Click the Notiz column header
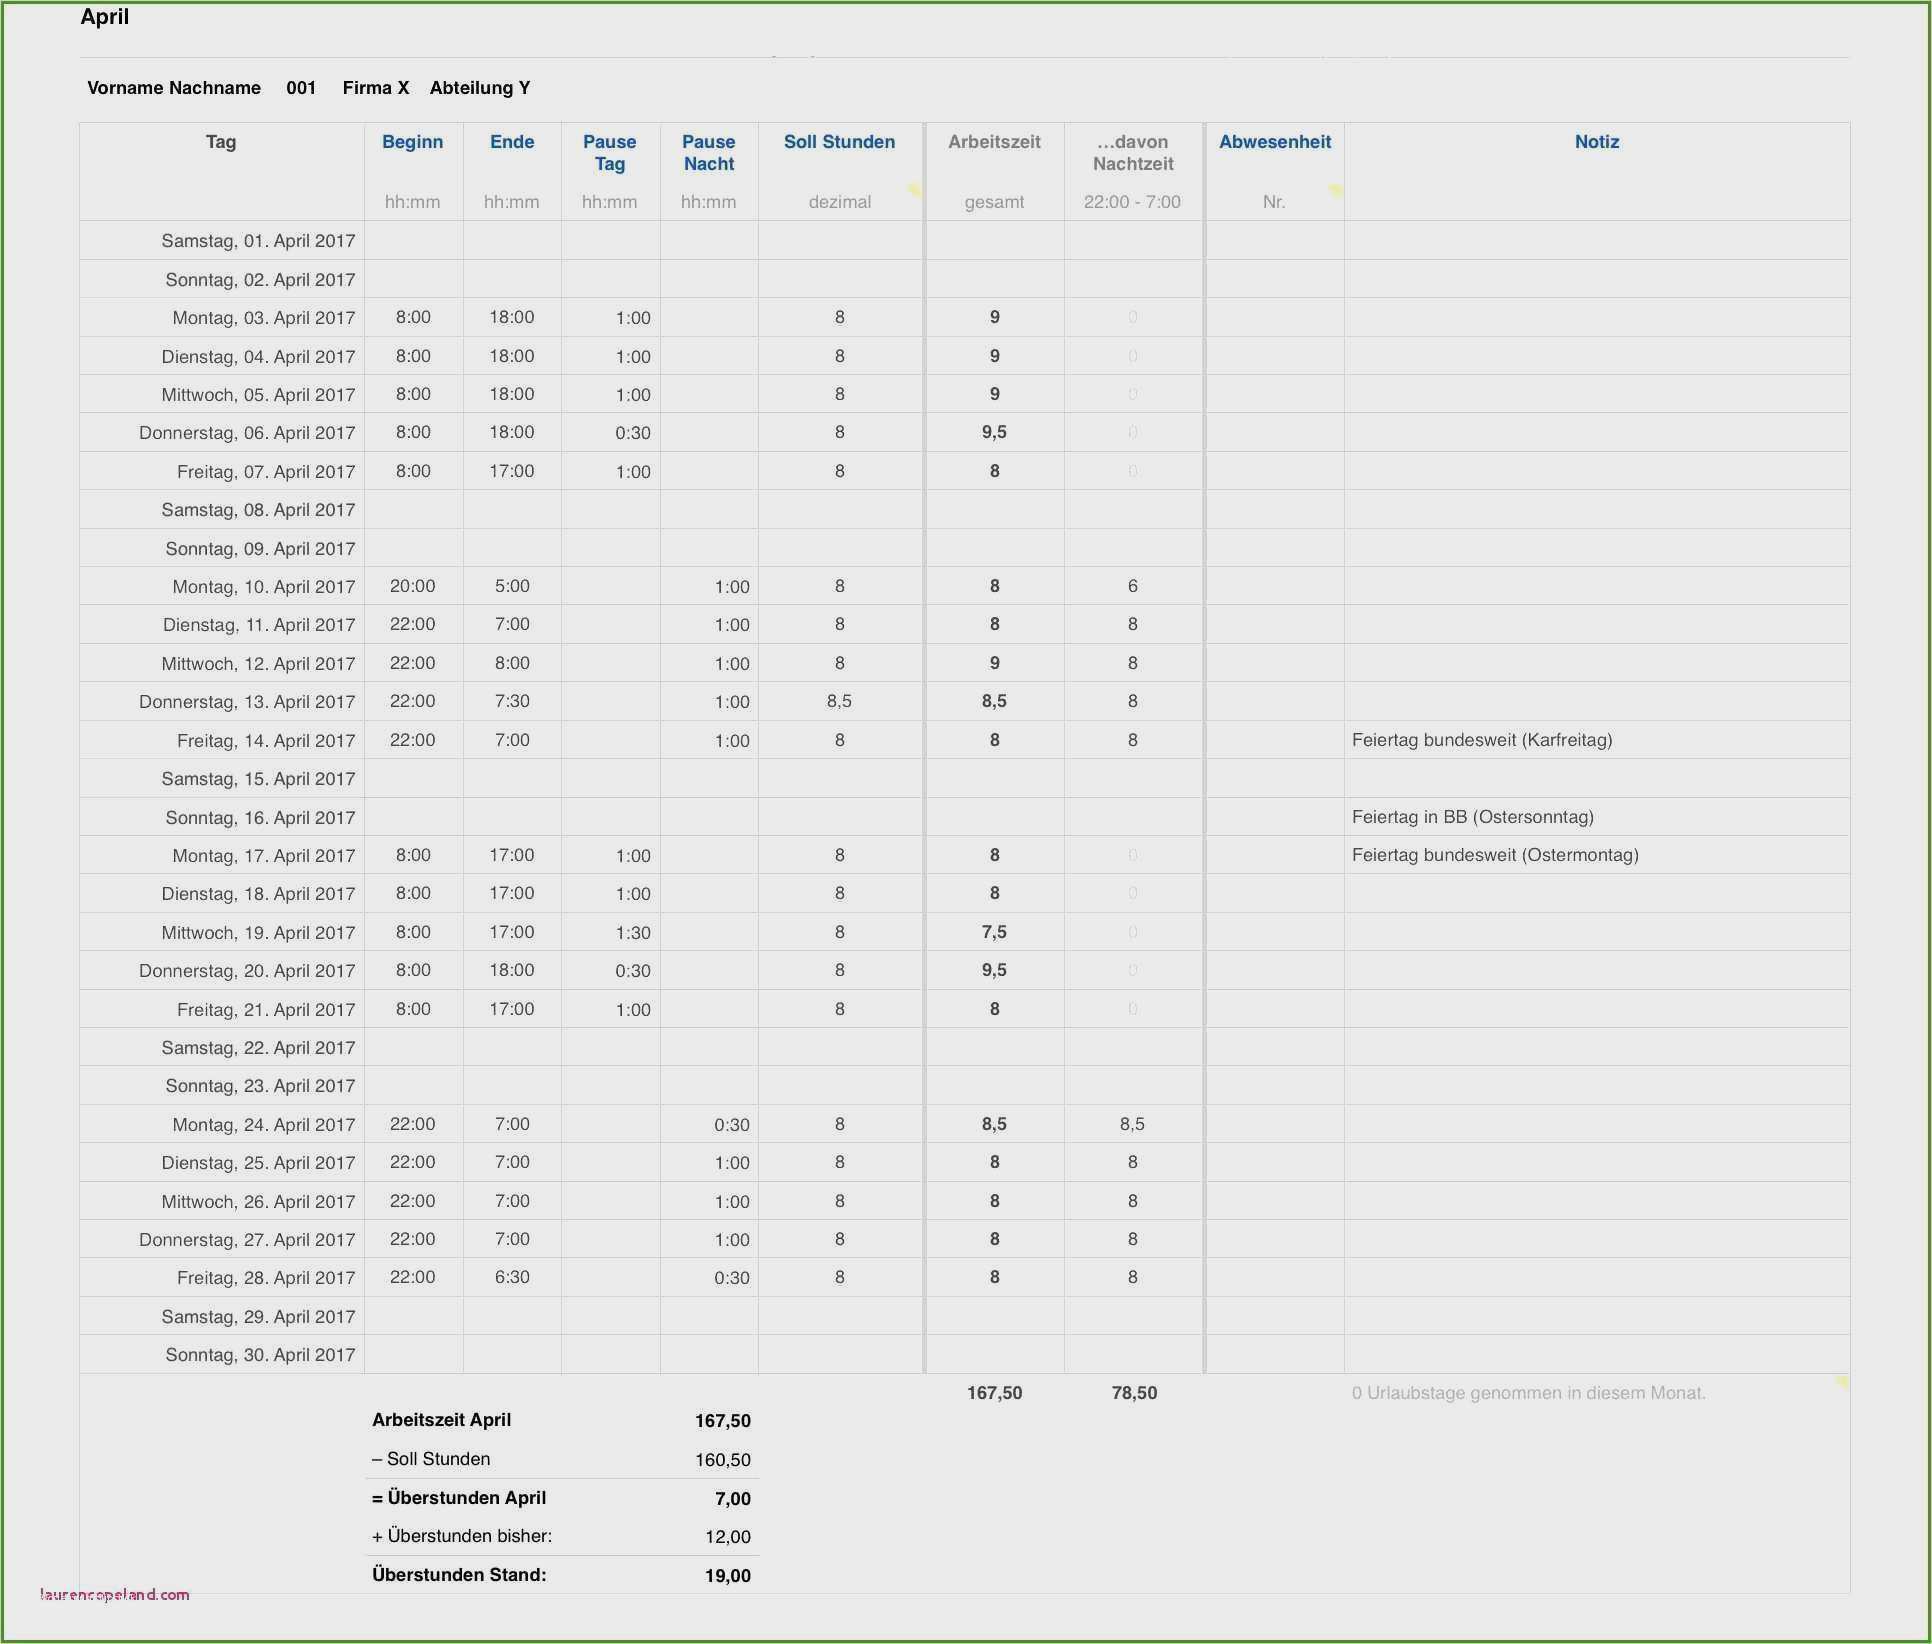1932x1644 pixels. coord(1596,142)
